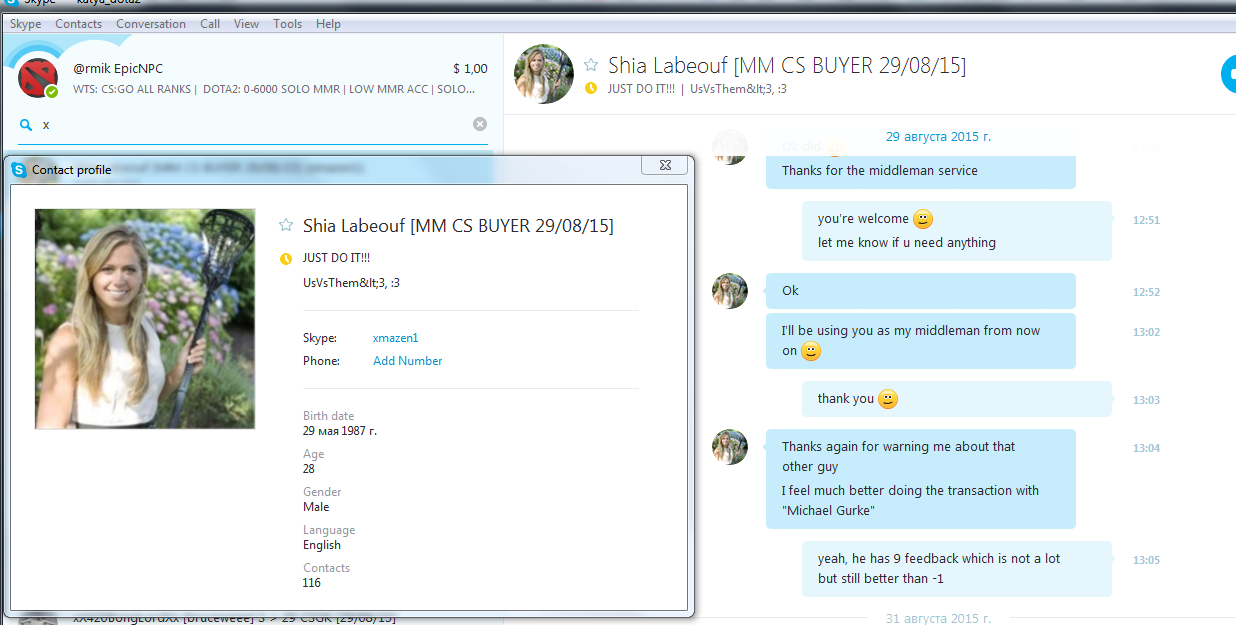Click avatar beside 'Thanks again for warning me'
Image resolution: width=1236 pixels, height=625 pixels.
730,447
